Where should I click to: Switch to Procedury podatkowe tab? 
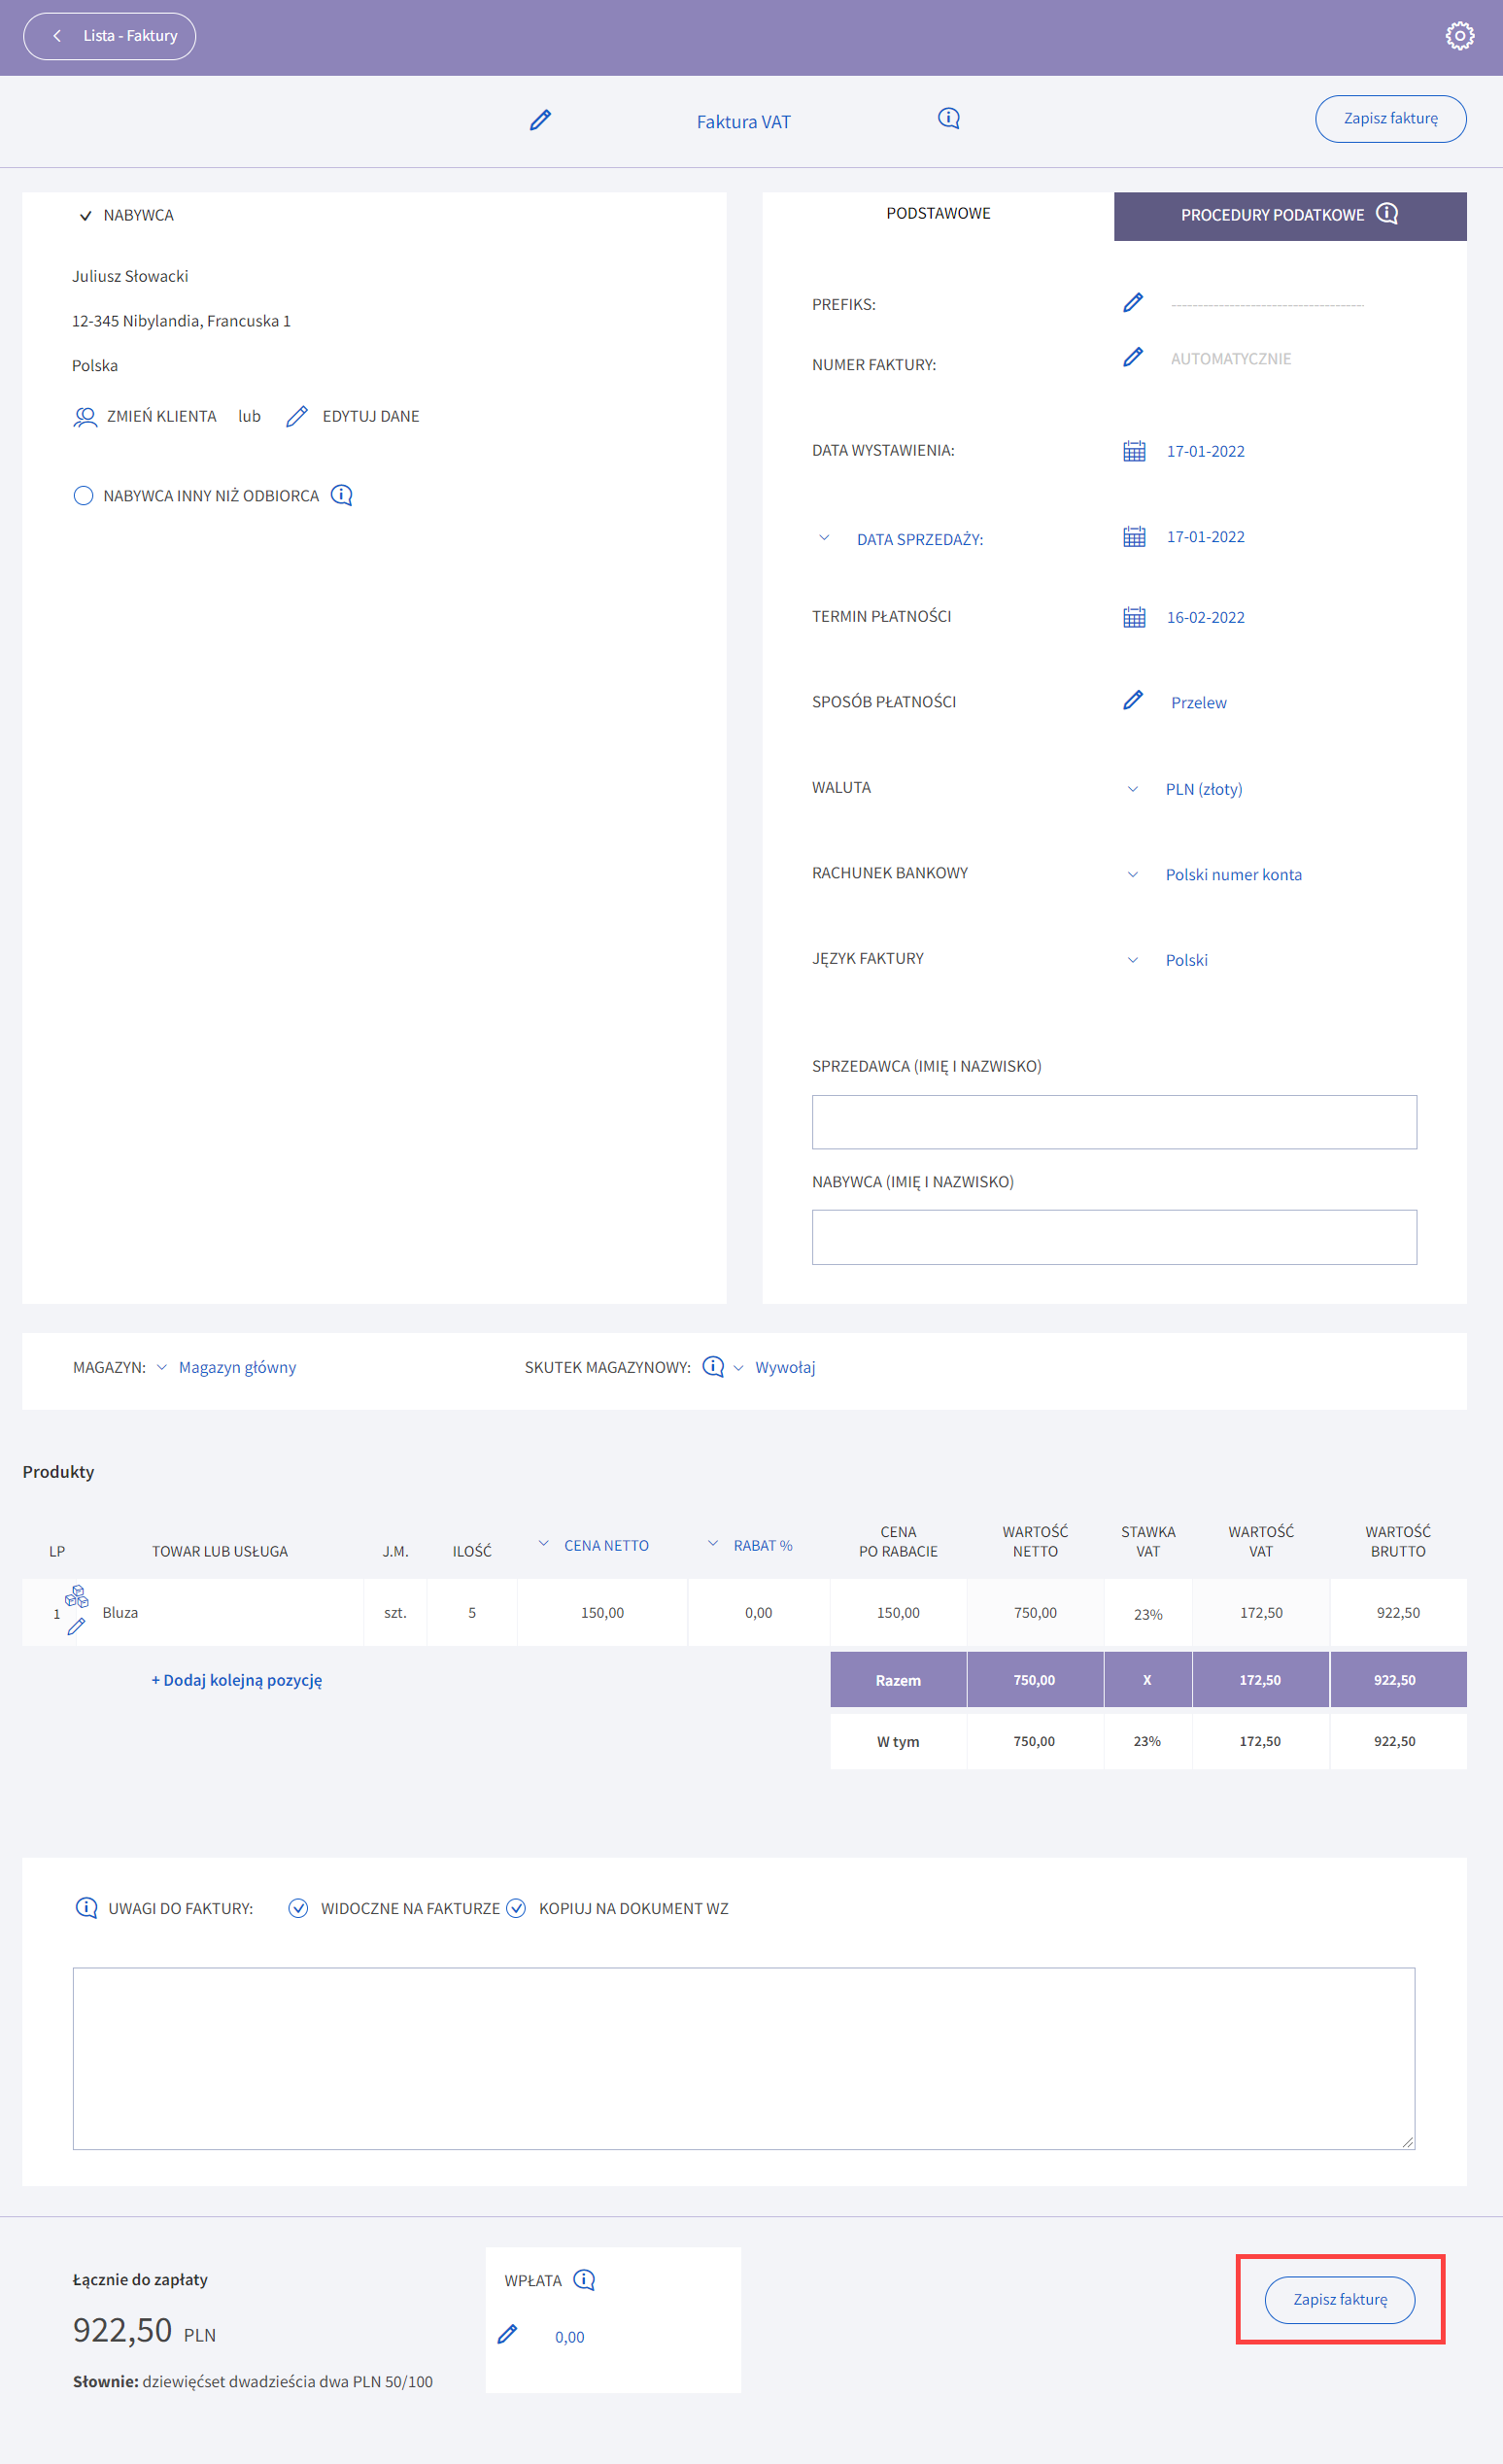[x=1289, y=216]
